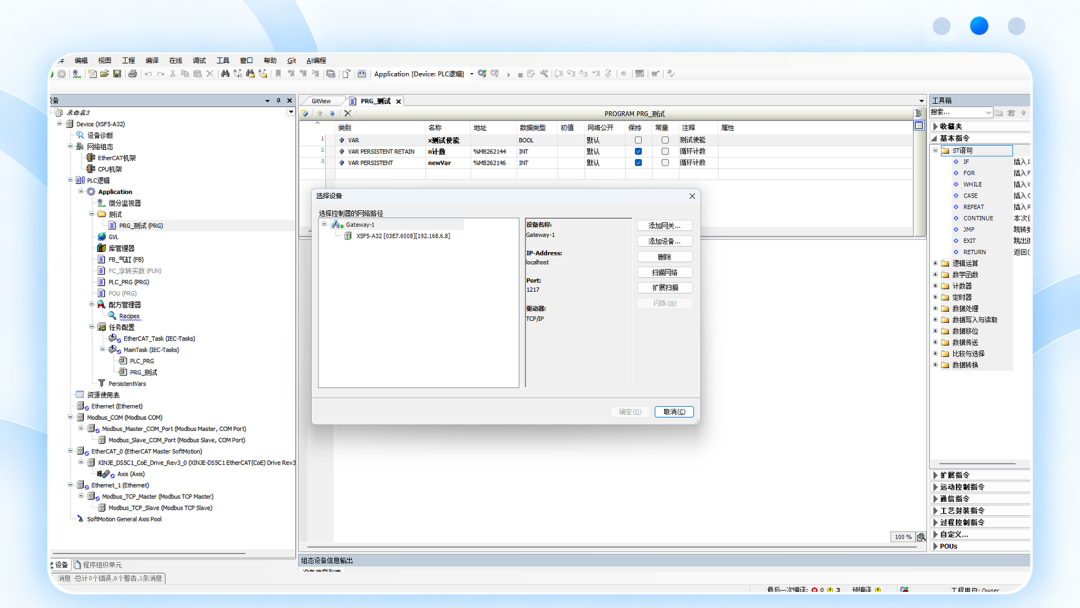
Task: Click the Stop square icon in toolbar
Action: (520, 74)
